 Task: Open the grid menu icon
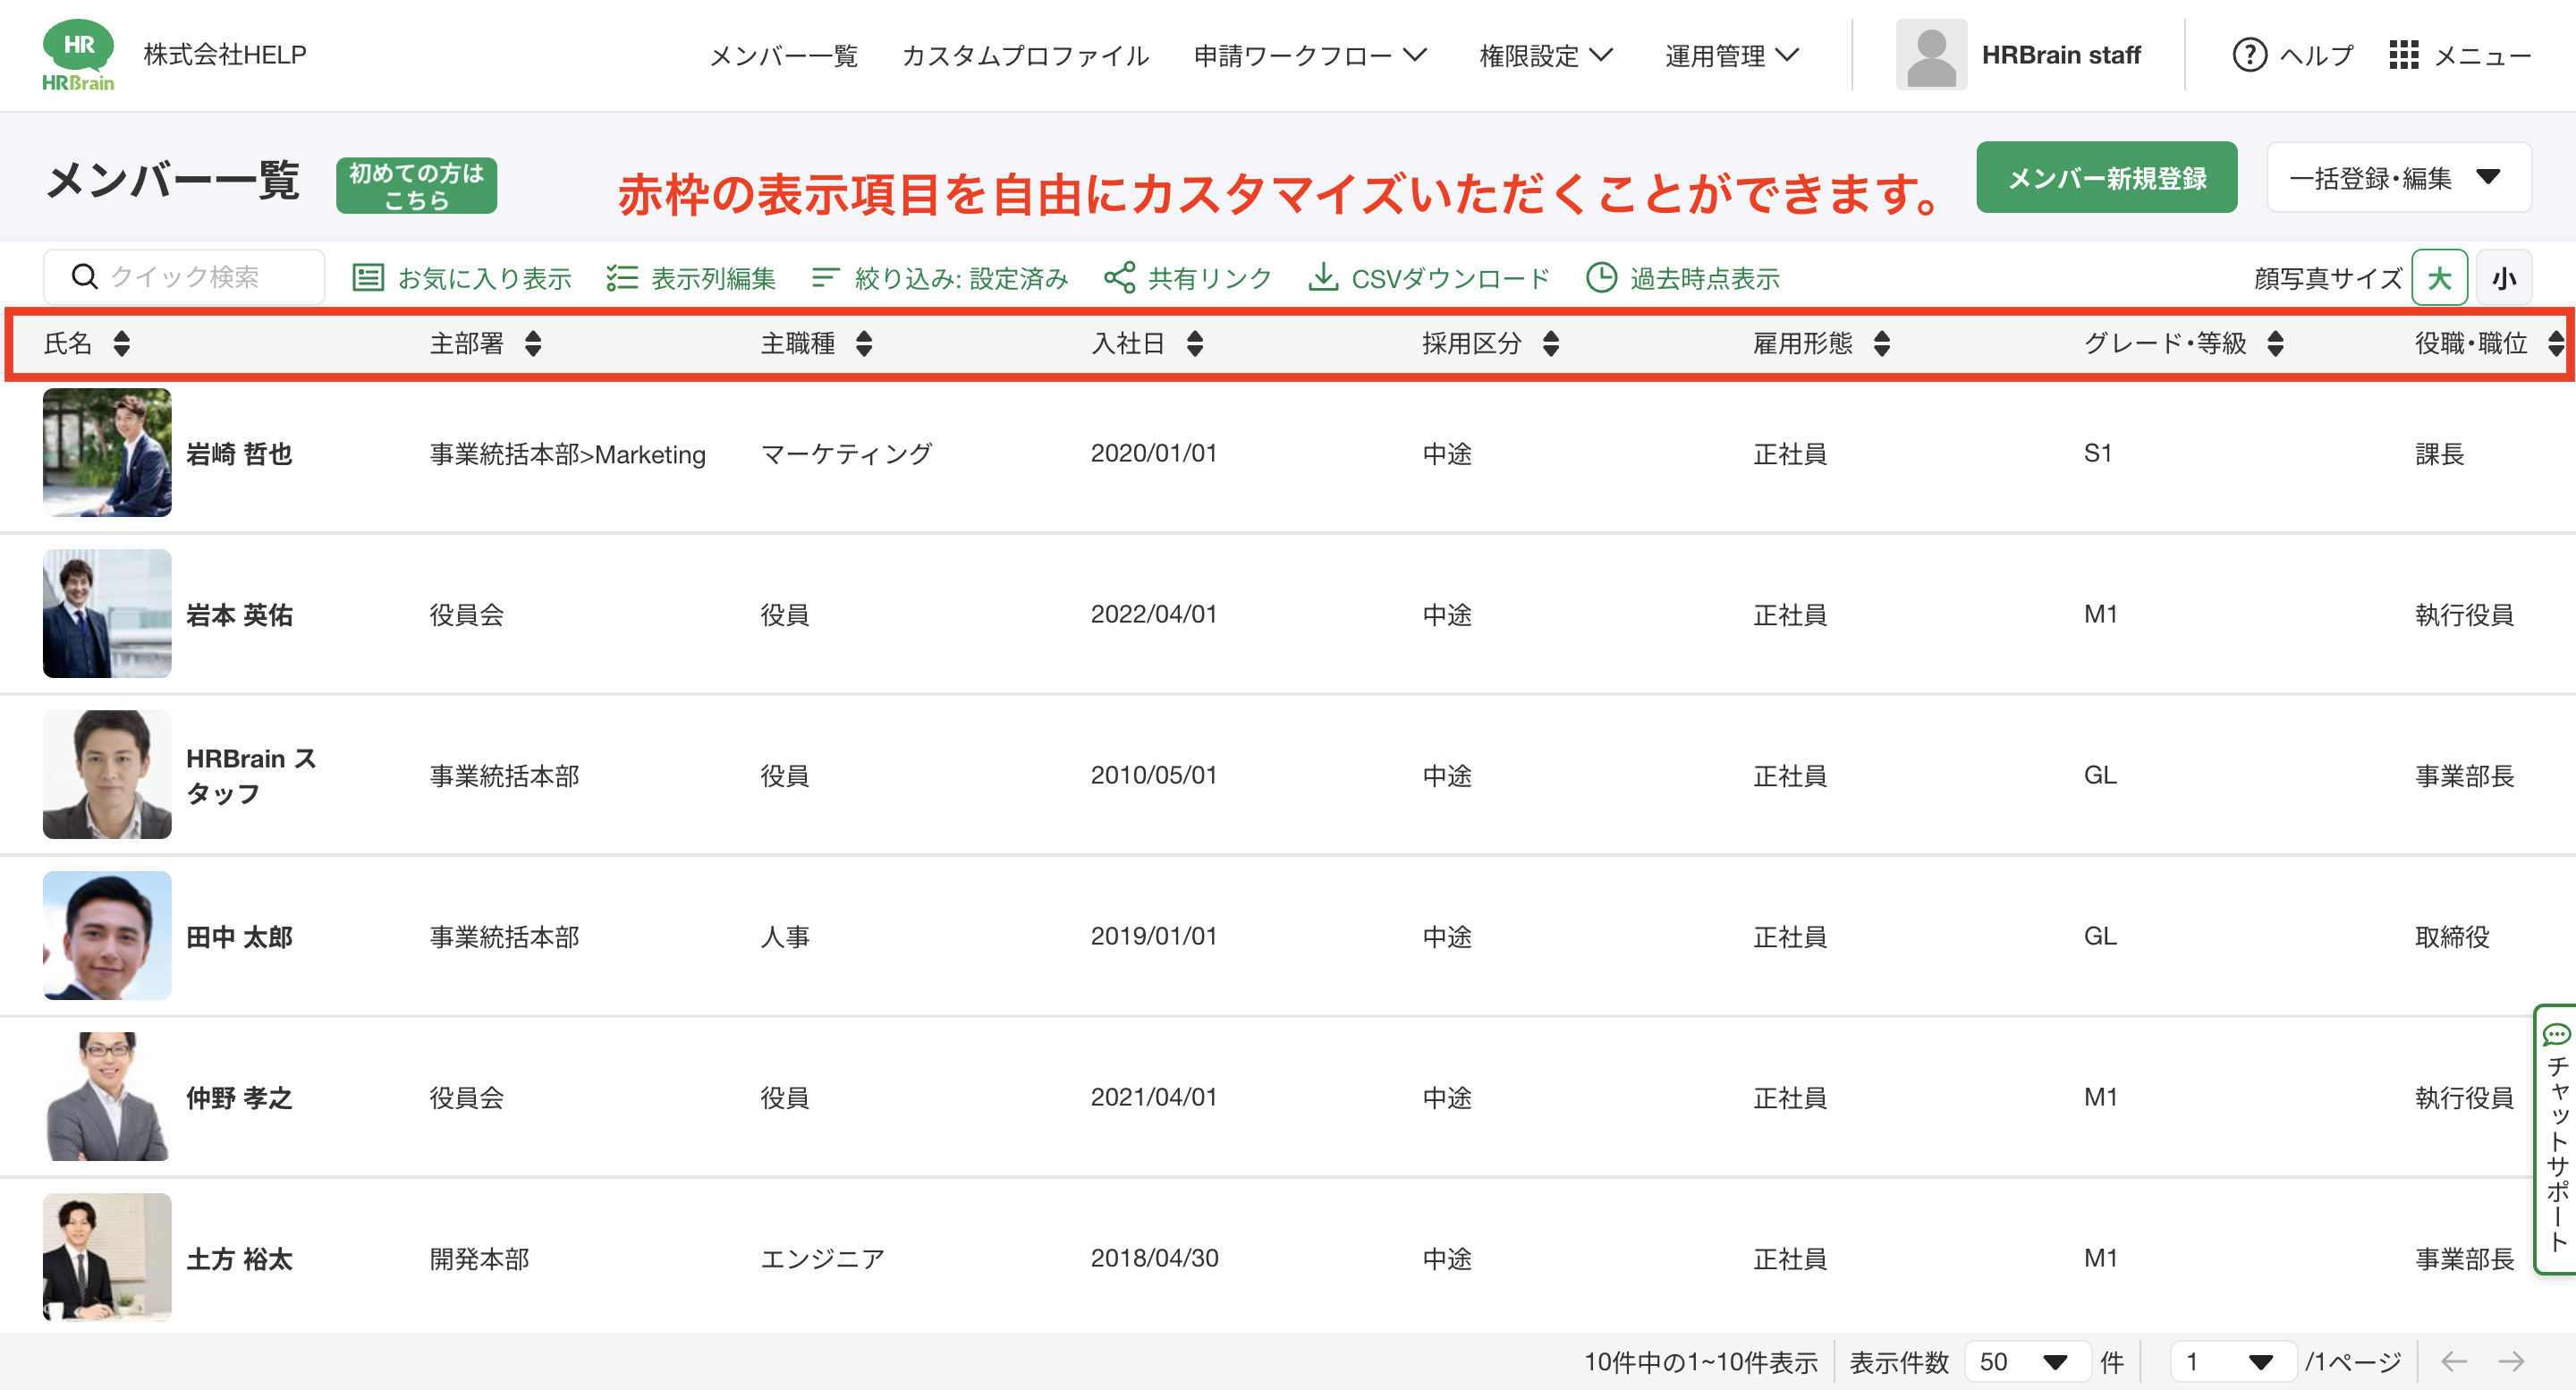click(x=2403, y=55)
